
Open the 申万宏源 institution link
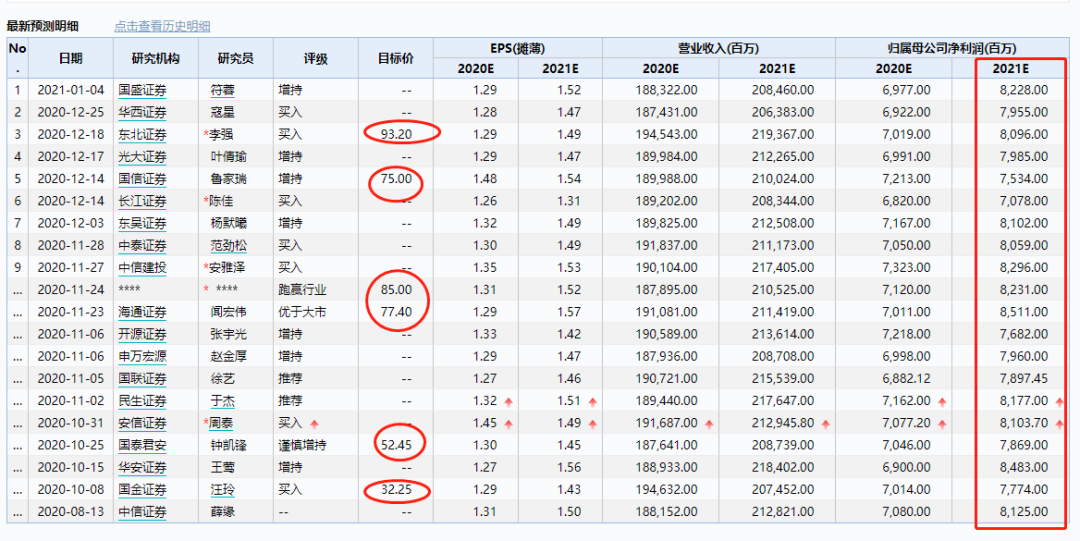click(x=142, y=356)
